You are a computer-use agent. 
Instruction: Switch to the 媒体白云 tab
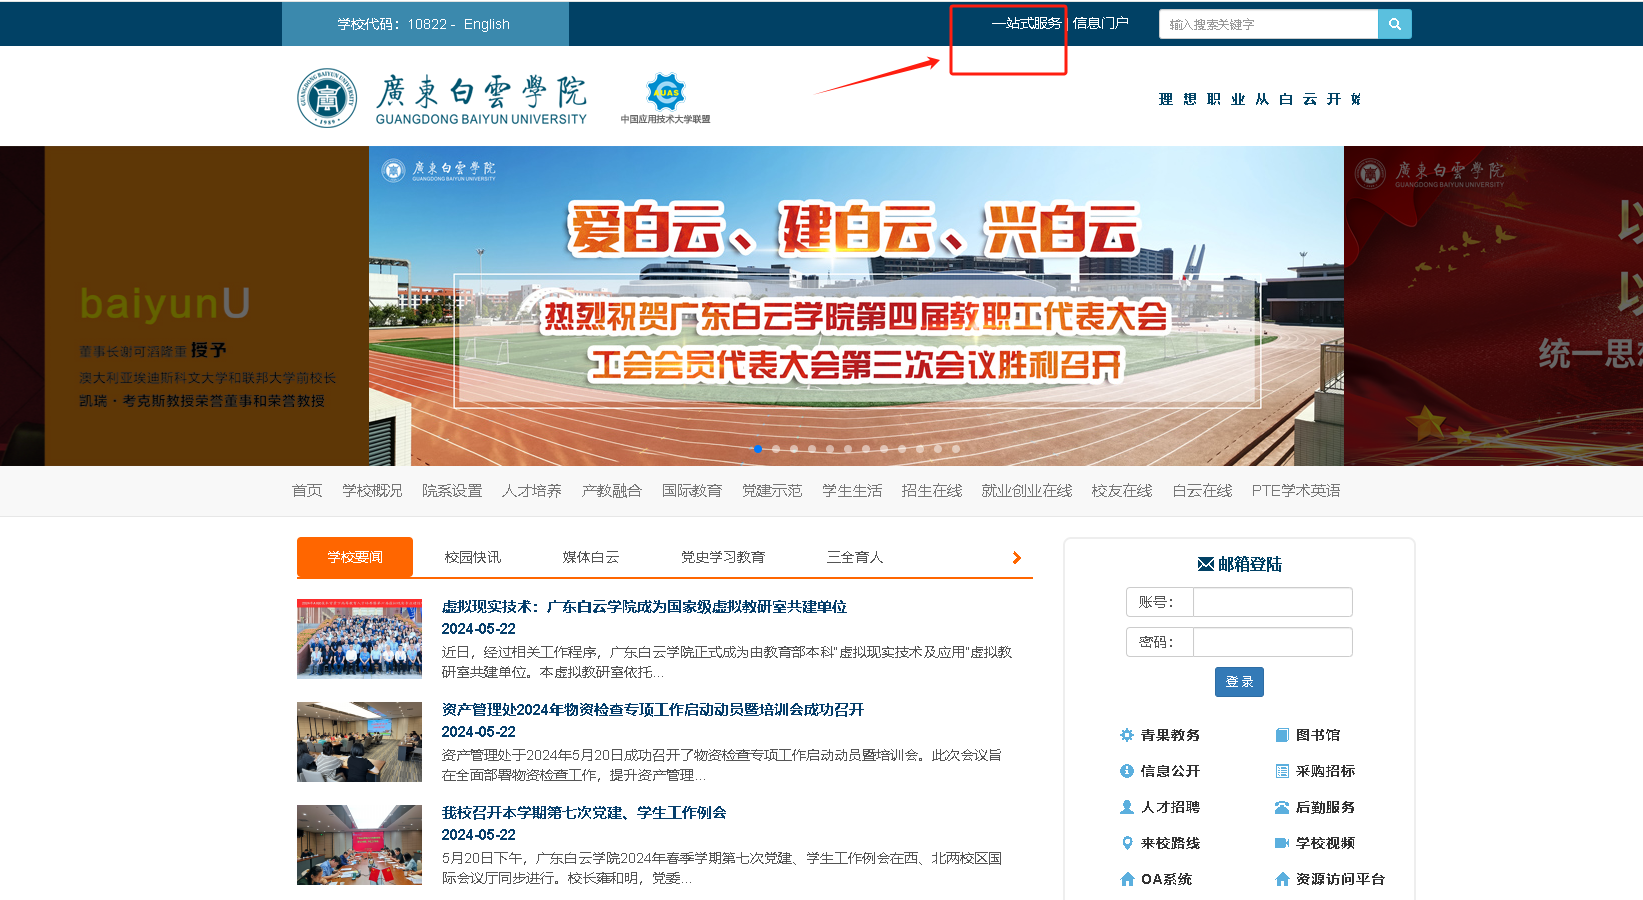click(591, 557)
